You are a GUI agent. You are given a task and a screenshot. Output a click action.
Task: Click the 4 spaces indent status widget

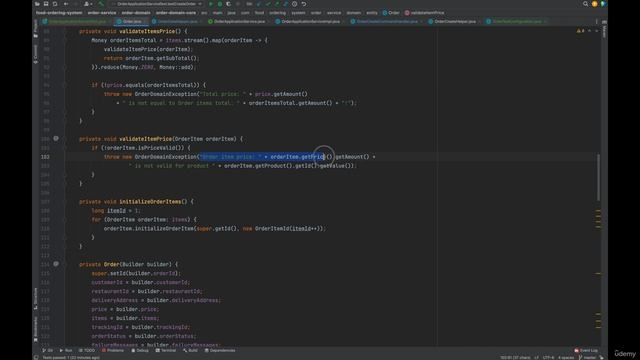[566, 358]
